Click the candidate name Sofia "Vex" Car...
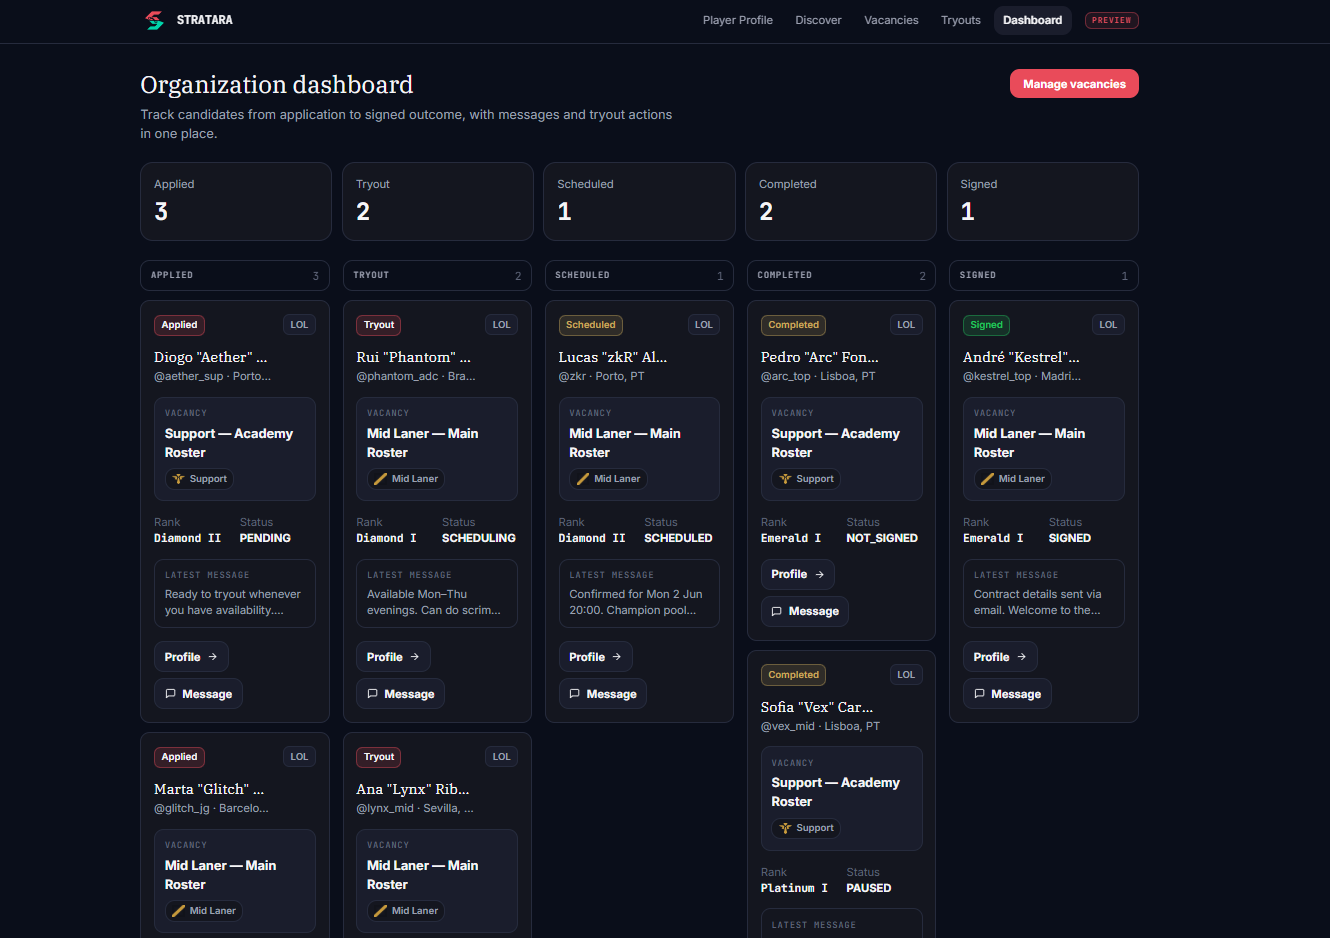 (x=817, y=707)
